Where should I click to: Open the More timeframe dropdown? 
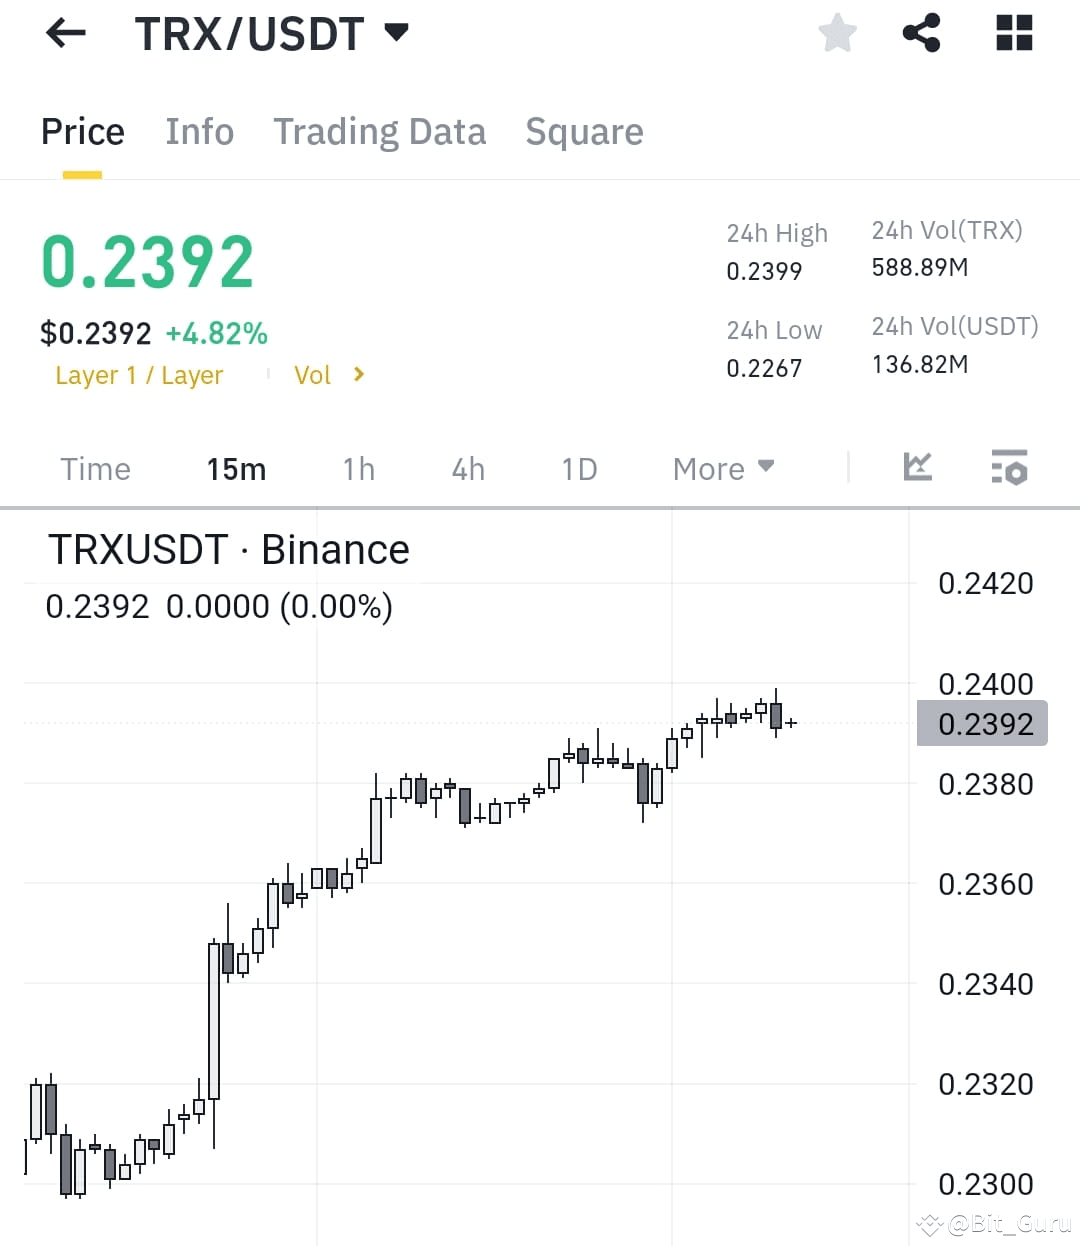tap(723, 468)
